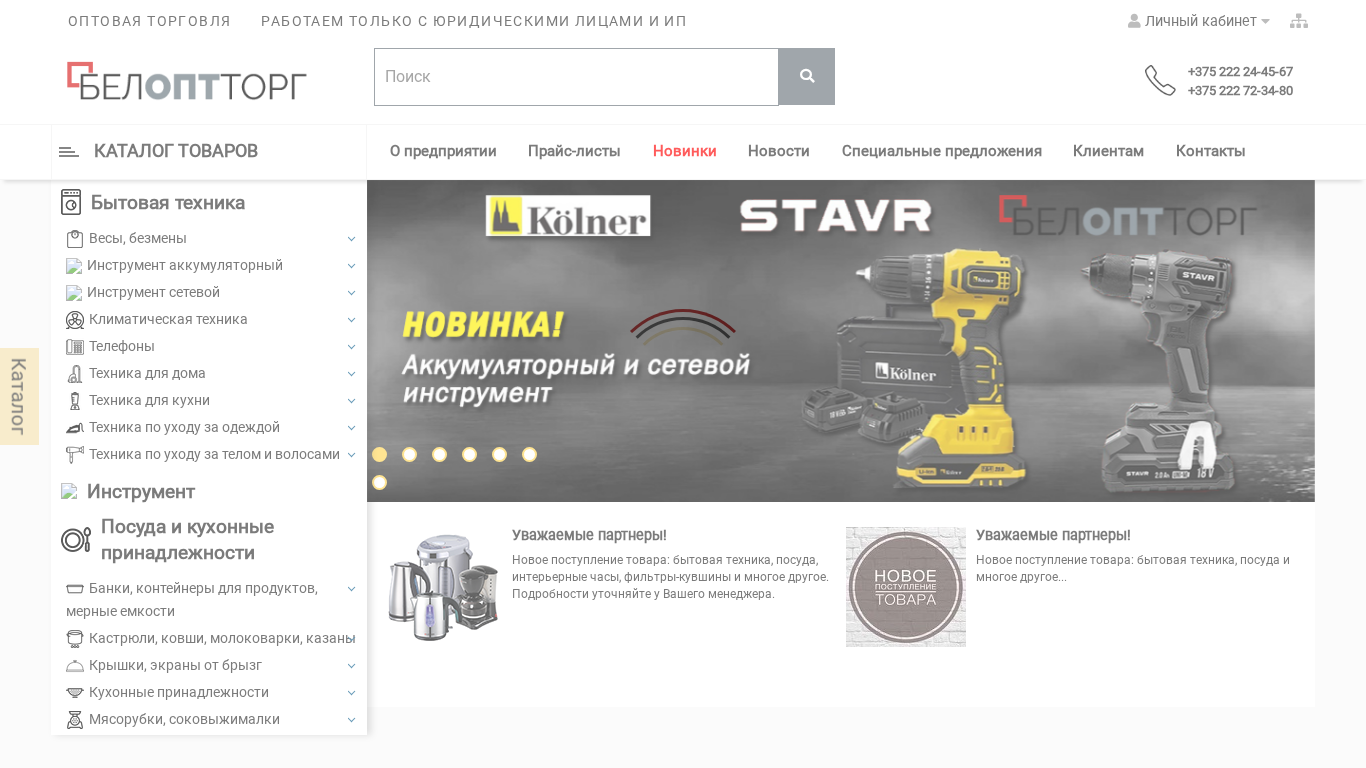This screenshot has height=768, width=1366.
Task: Expand Крышки, экраны от брызг chevron
Action: coord(352,666)
